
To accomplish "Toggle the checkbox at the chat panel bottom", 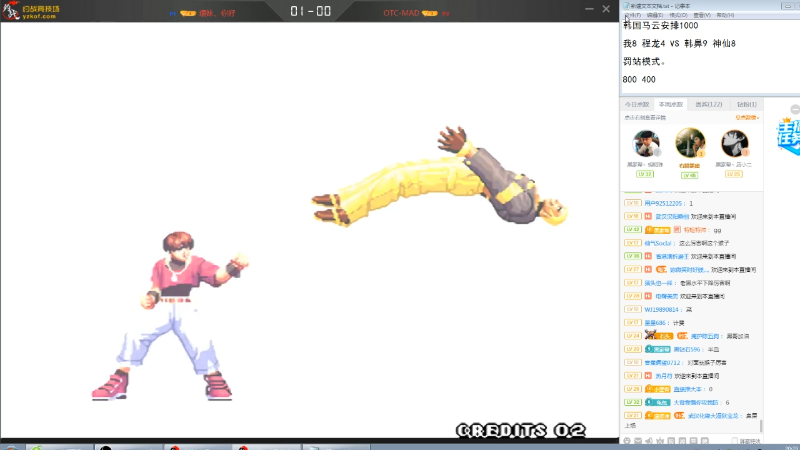I will 735,441.
